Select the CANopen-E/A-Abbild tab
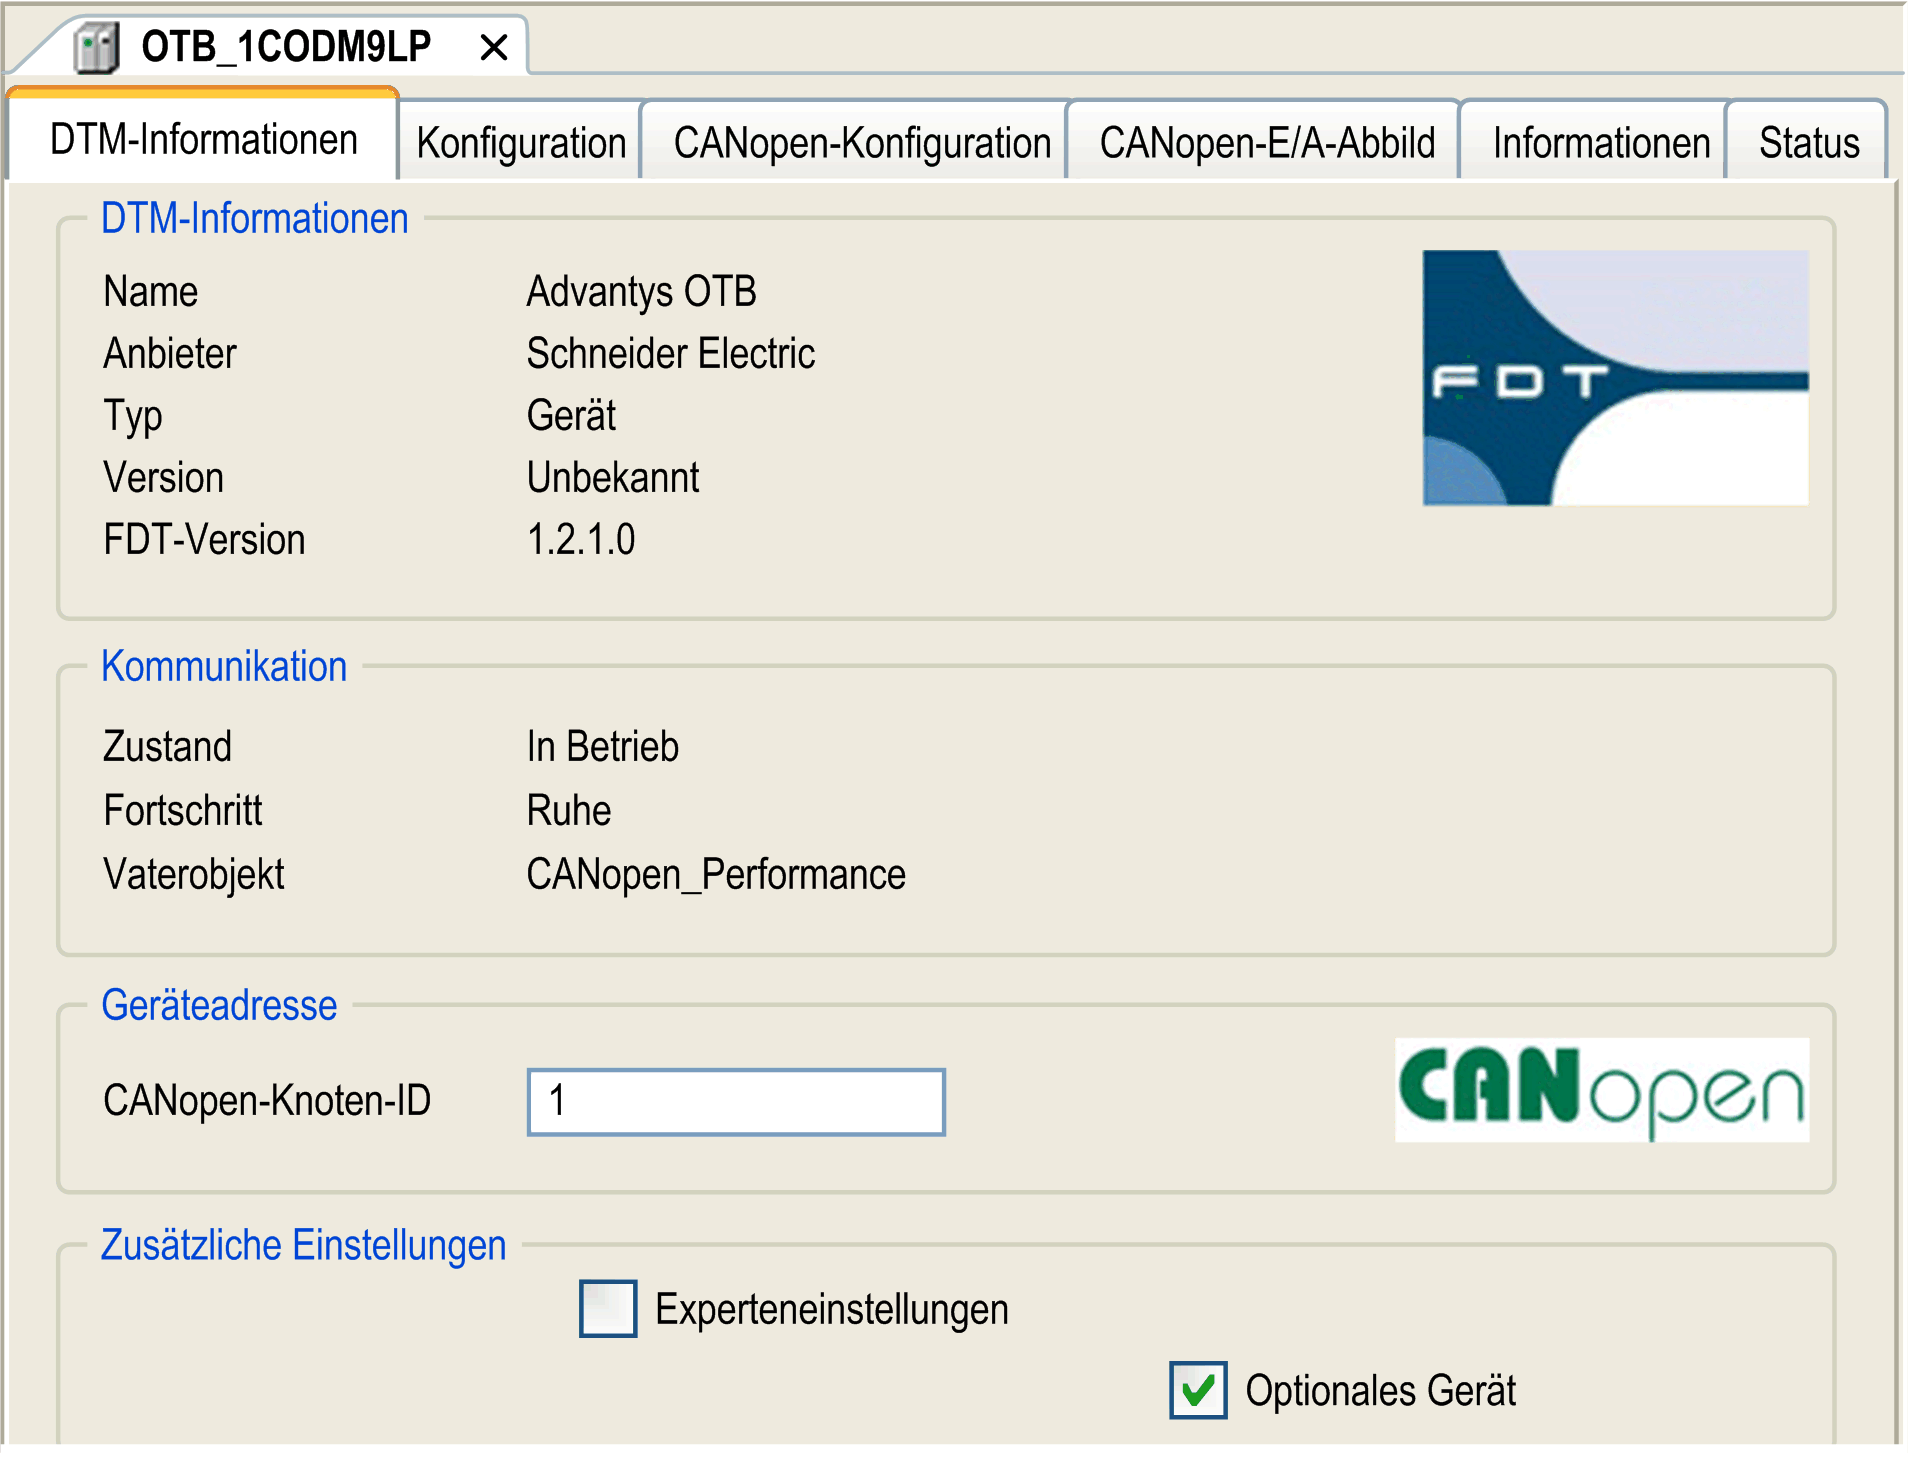Image resolution: width=1908 pixels, height=1463 pixels. pyautogui.click(x=1267, y=142)
